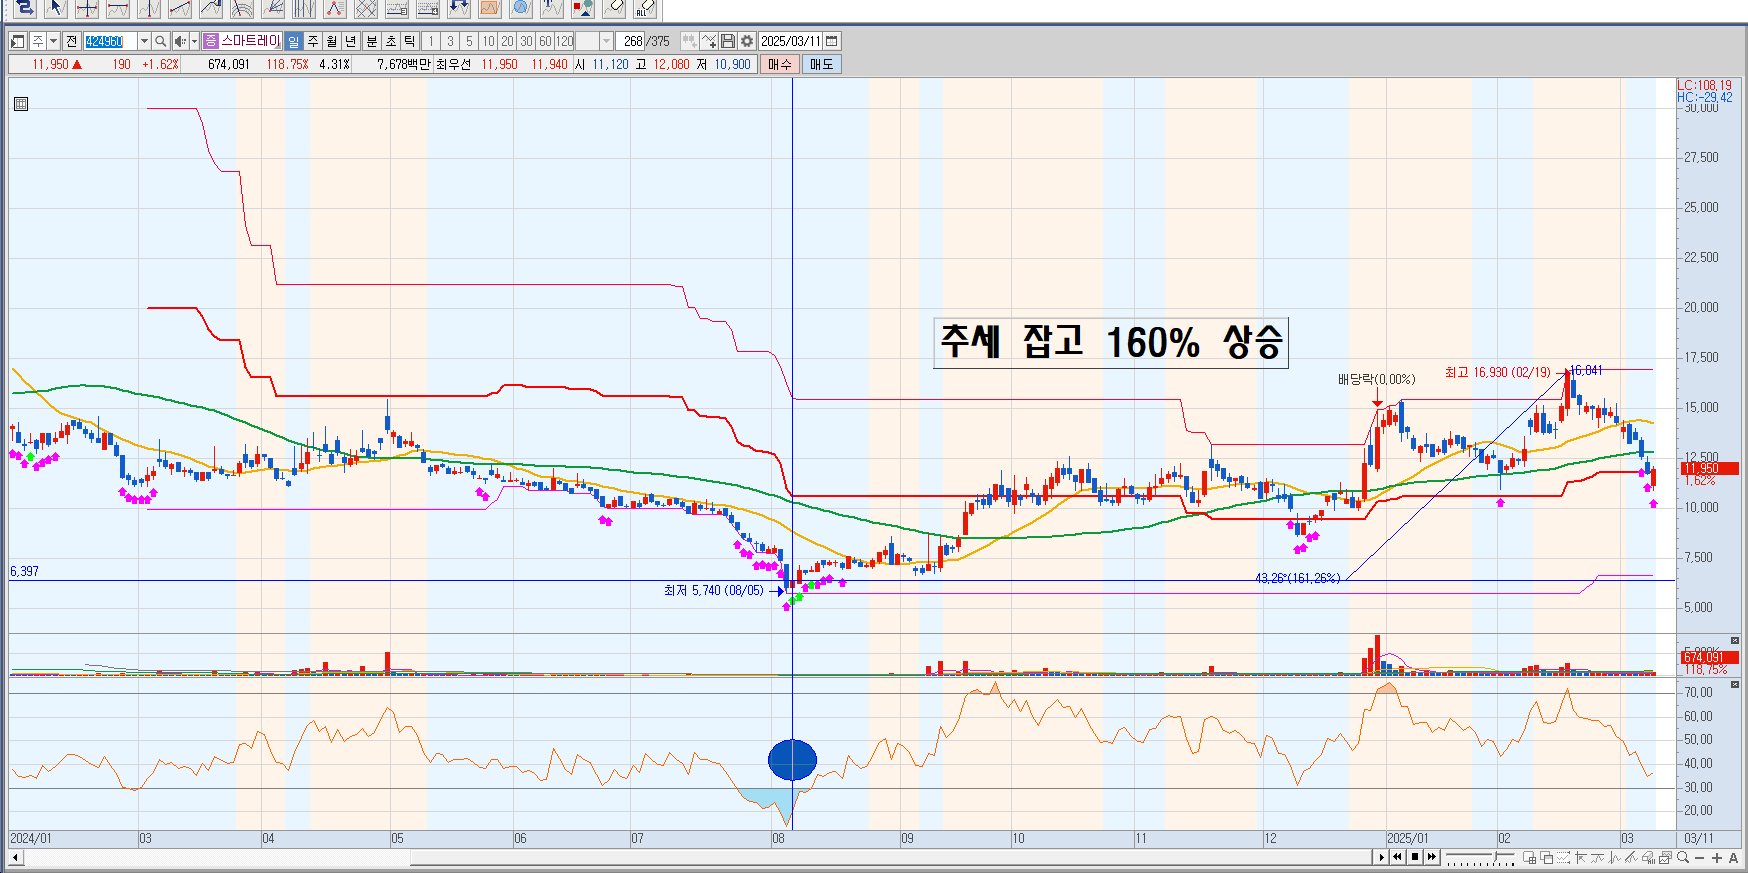
Task: Select the crosshair line drawing tool
Action: pyautogui.click(x=87, y=8)
